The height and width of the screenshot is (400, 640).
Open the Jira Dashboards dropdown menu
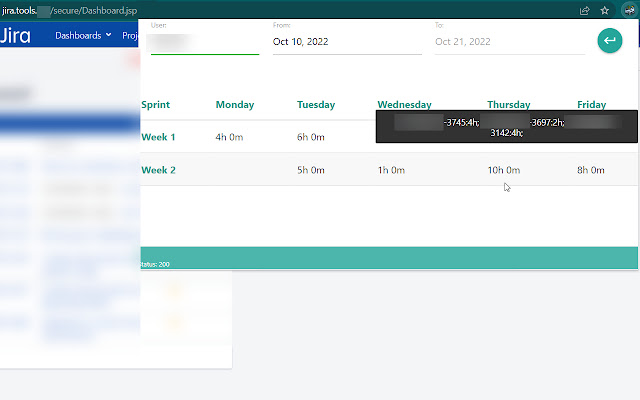click(83, 36)
